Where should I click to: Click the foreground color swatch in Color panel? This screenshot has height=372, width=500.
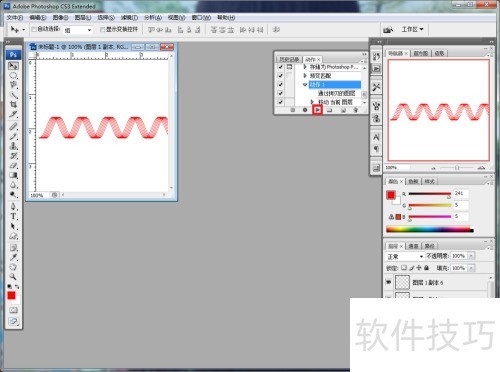pos(391,195)
